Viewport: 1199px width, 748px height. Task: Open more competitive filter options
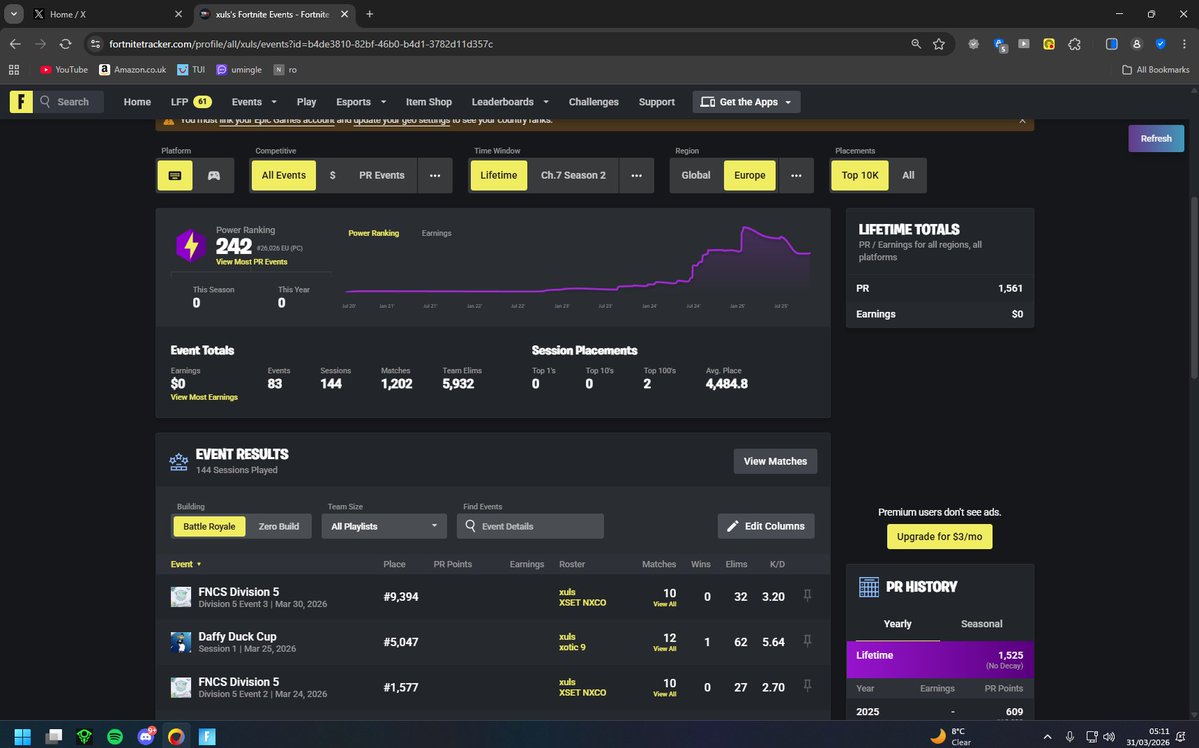[435, 175]
